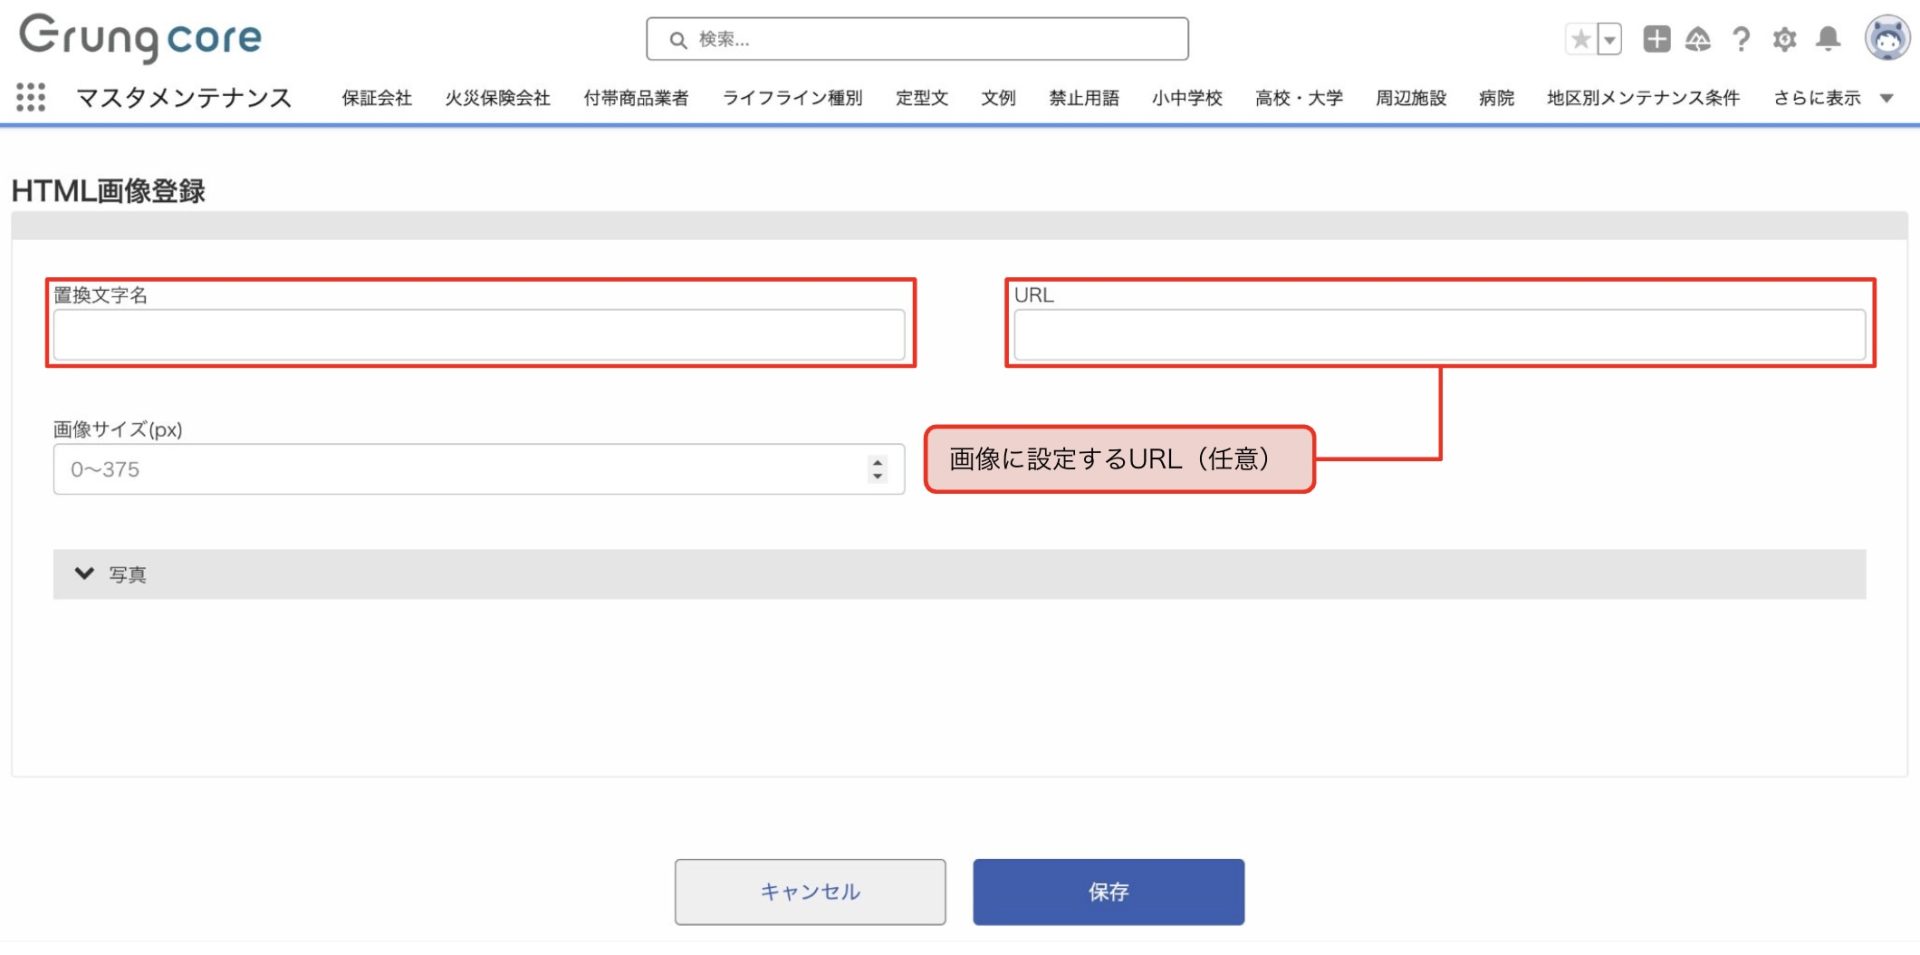This screenshot has height=955, width=1920.
Task: Switch to the 保証会社 tab
Action: click(376, 98)
